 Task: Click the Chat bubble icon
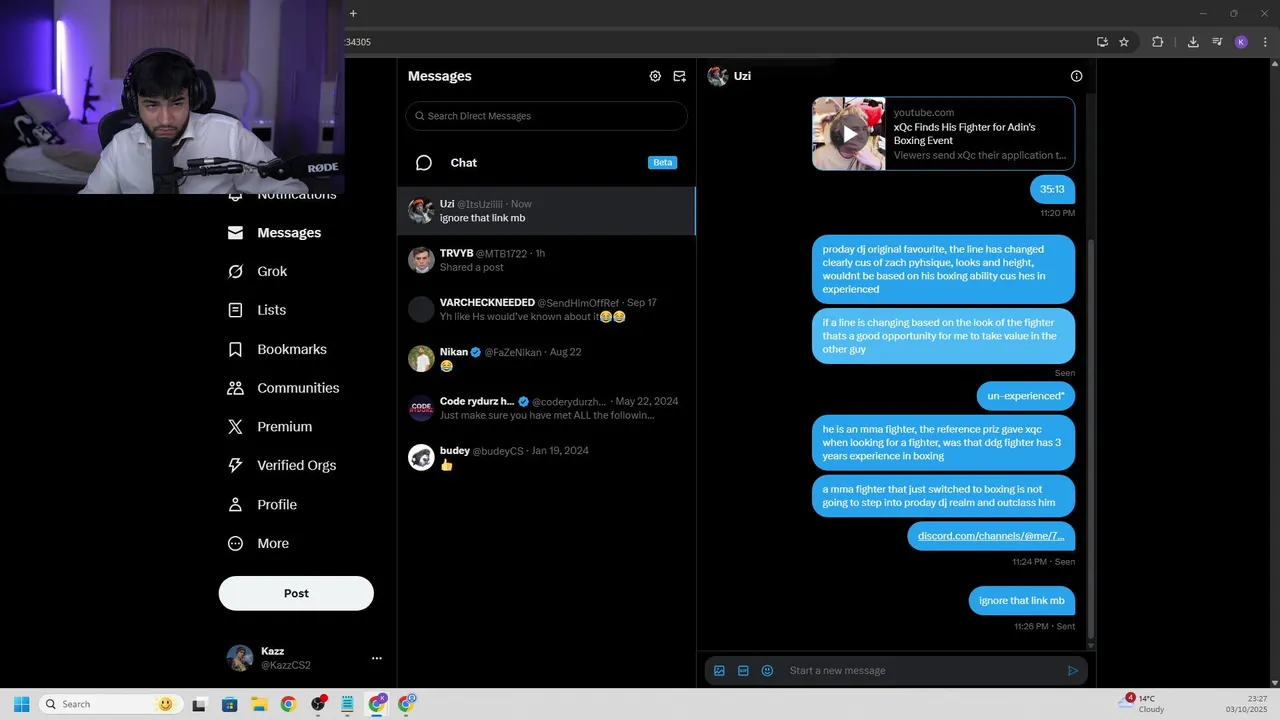tap(424, 163)
